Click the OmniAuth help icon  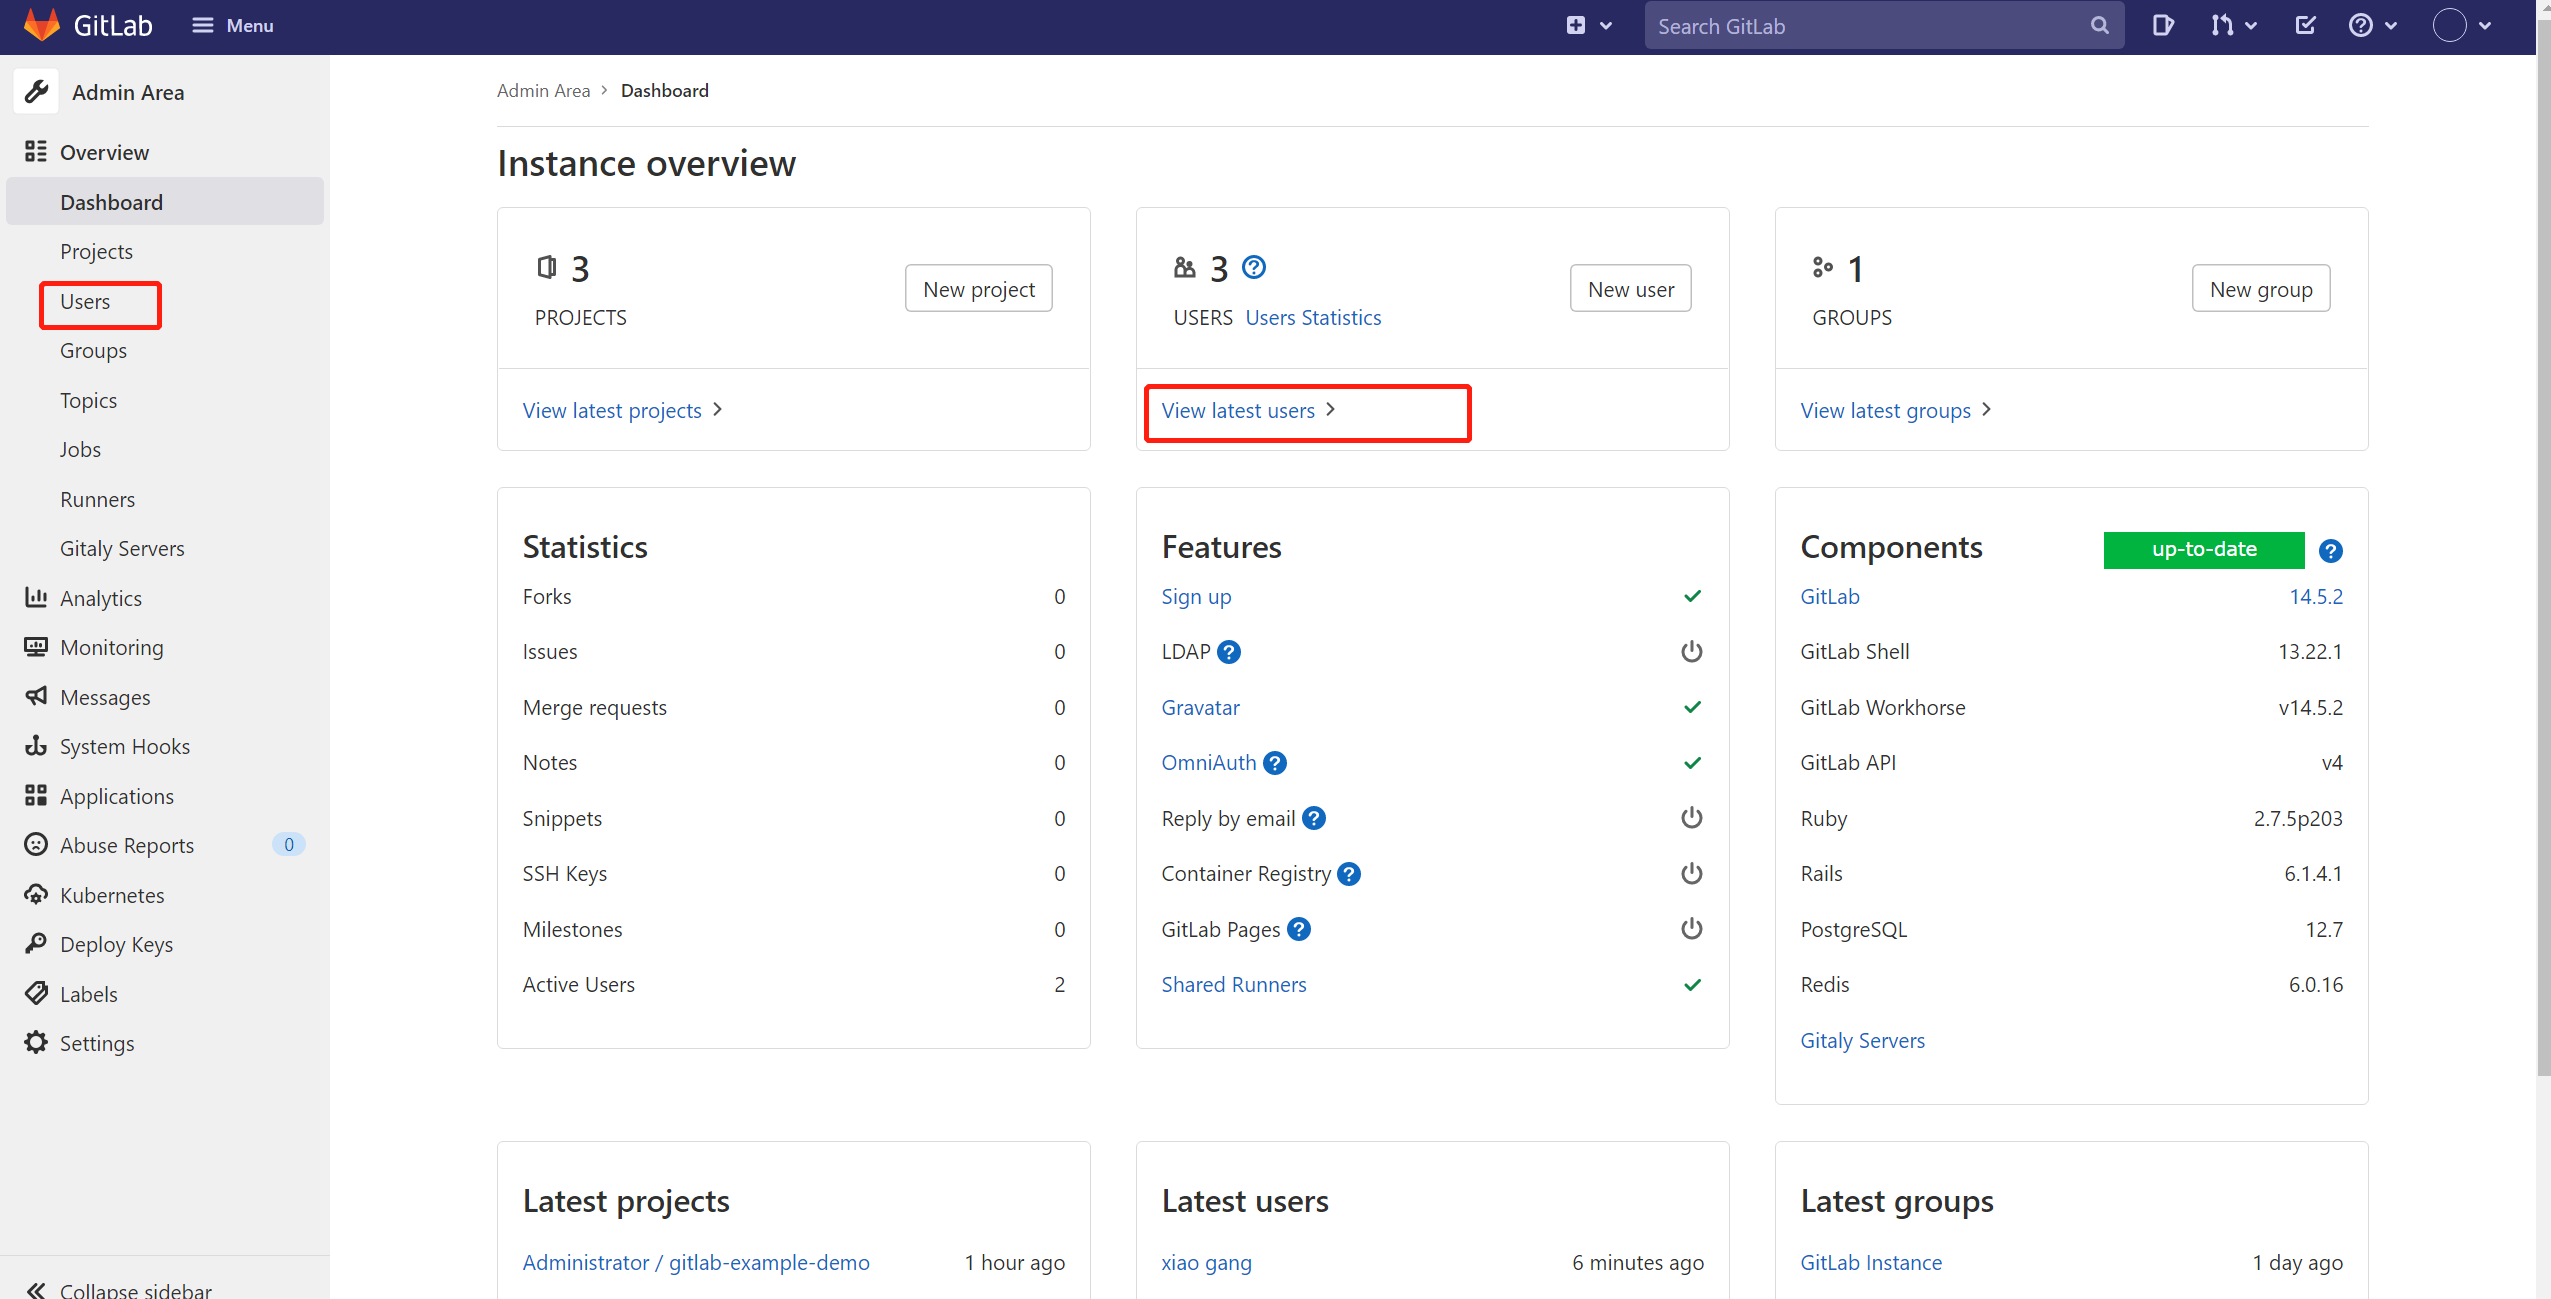[x=1274, y=763]
